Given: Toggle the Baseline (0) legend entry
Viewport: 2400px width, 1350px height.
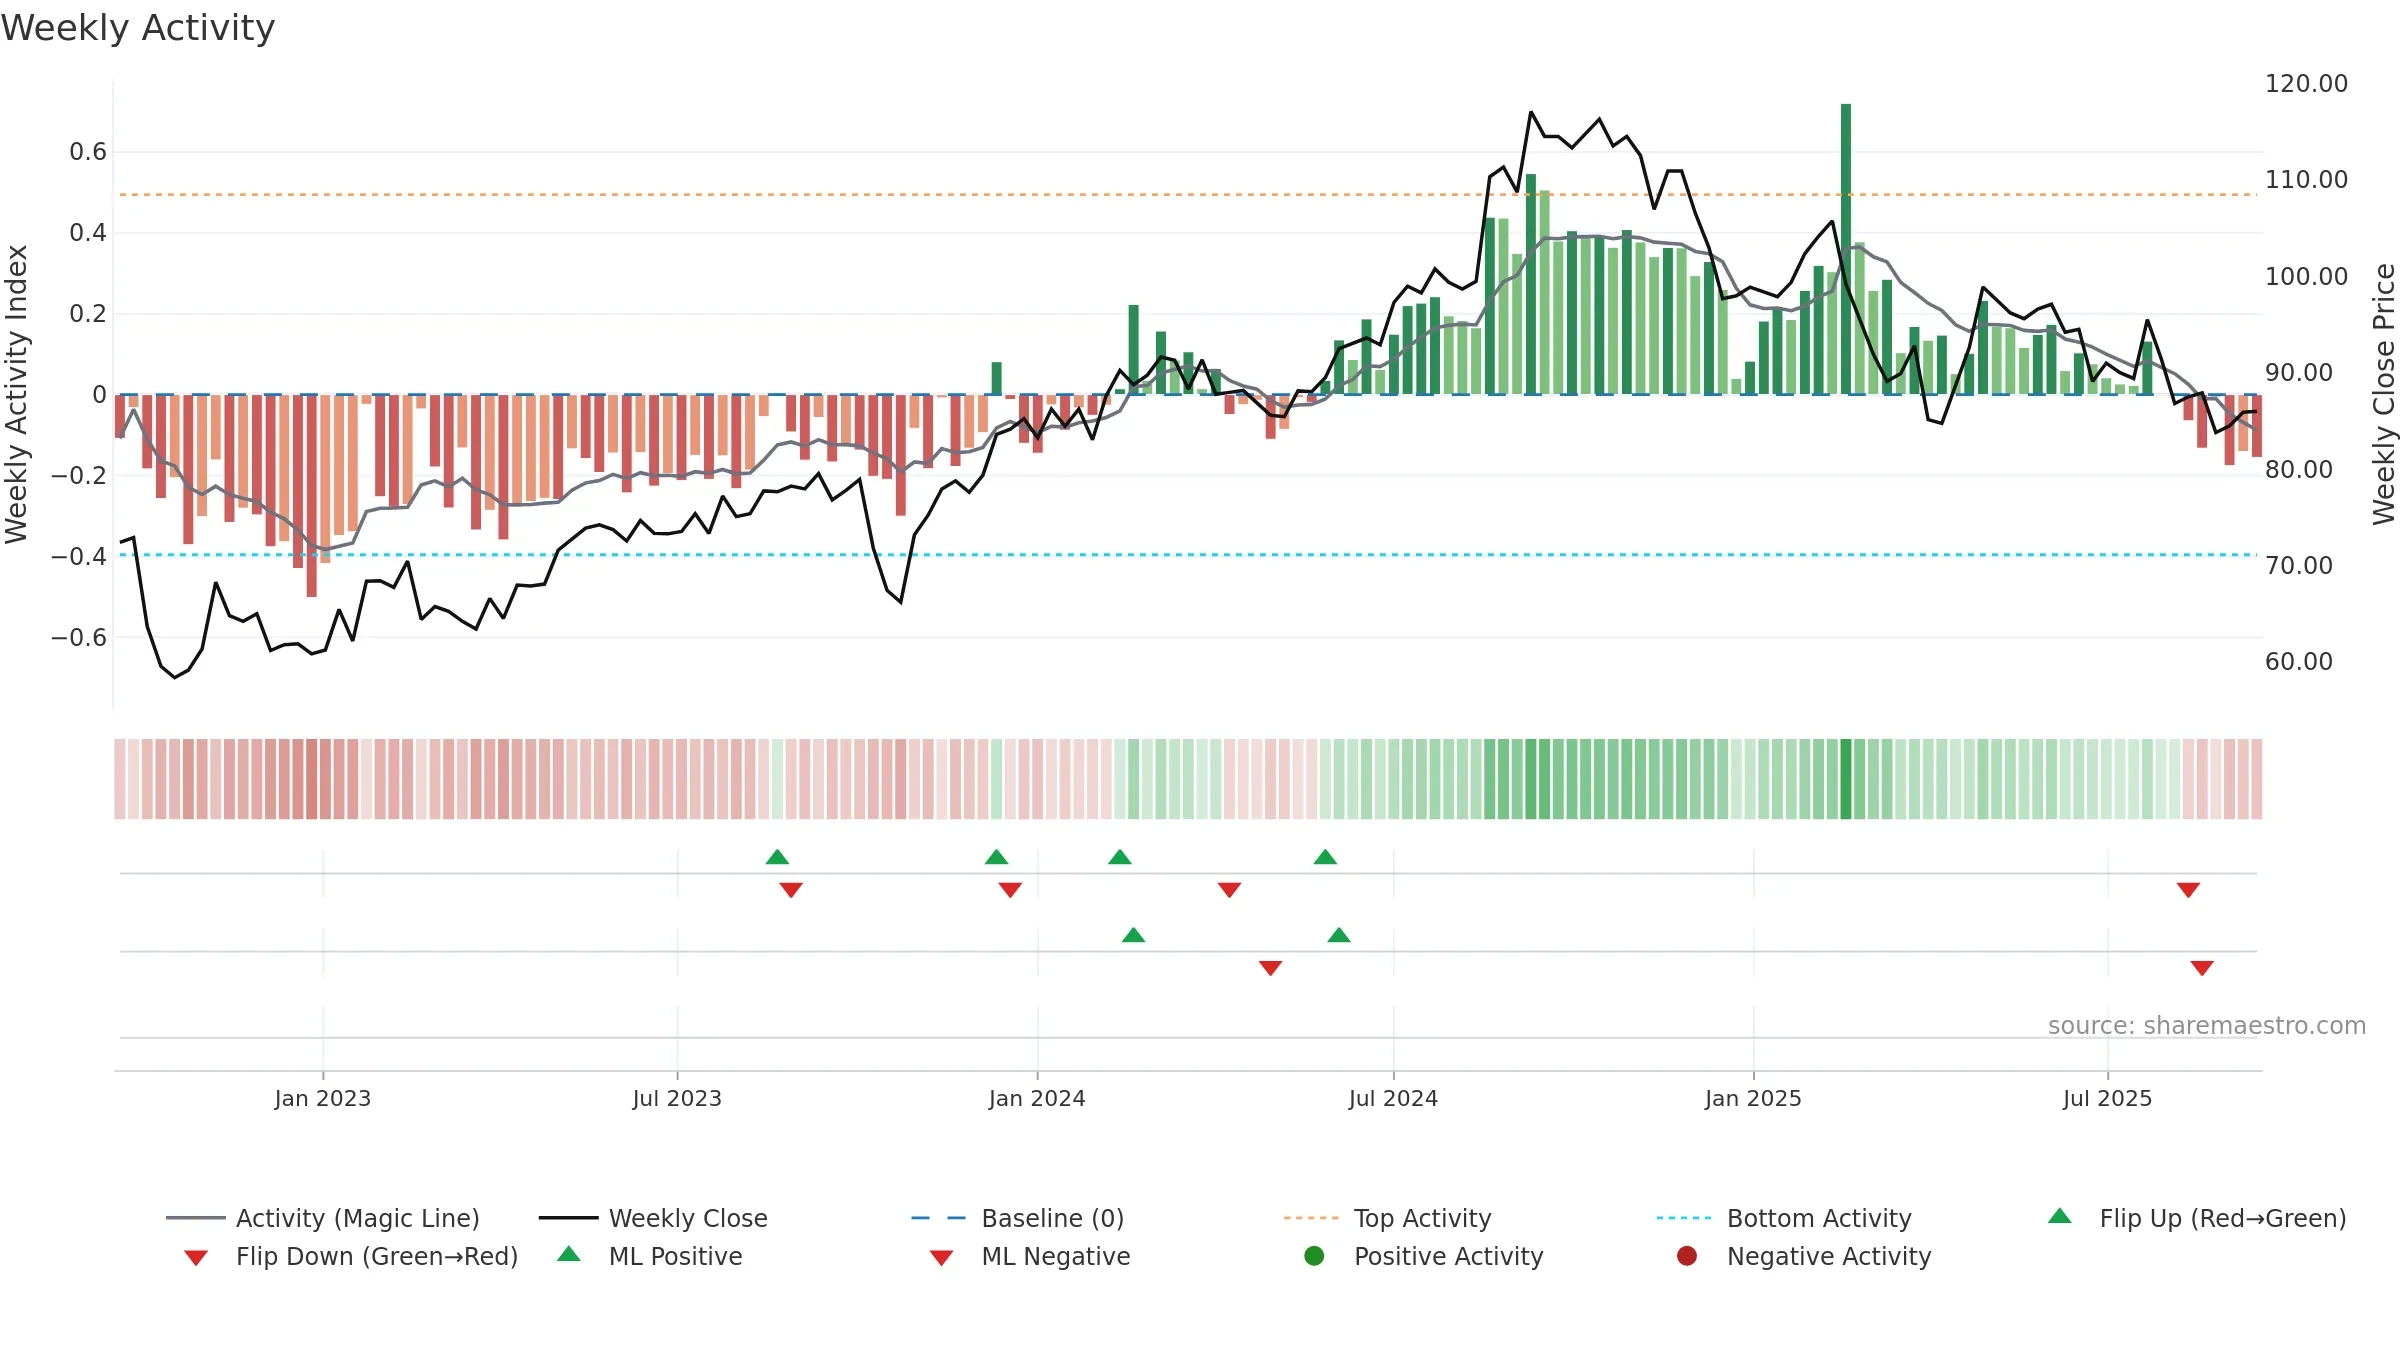Looking at the screenshot, I should click(1018, 1218).
